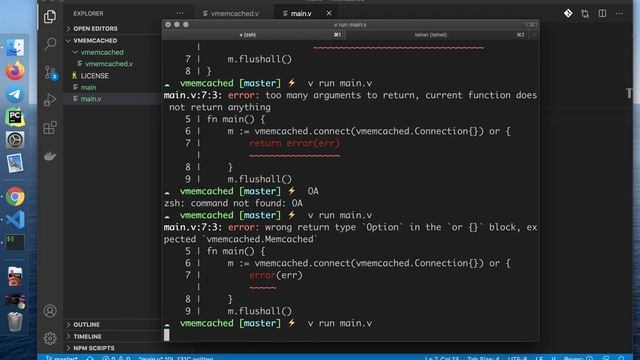
Task: Click the red 'return error(err)' line
Action: click(x=294, y=143)
